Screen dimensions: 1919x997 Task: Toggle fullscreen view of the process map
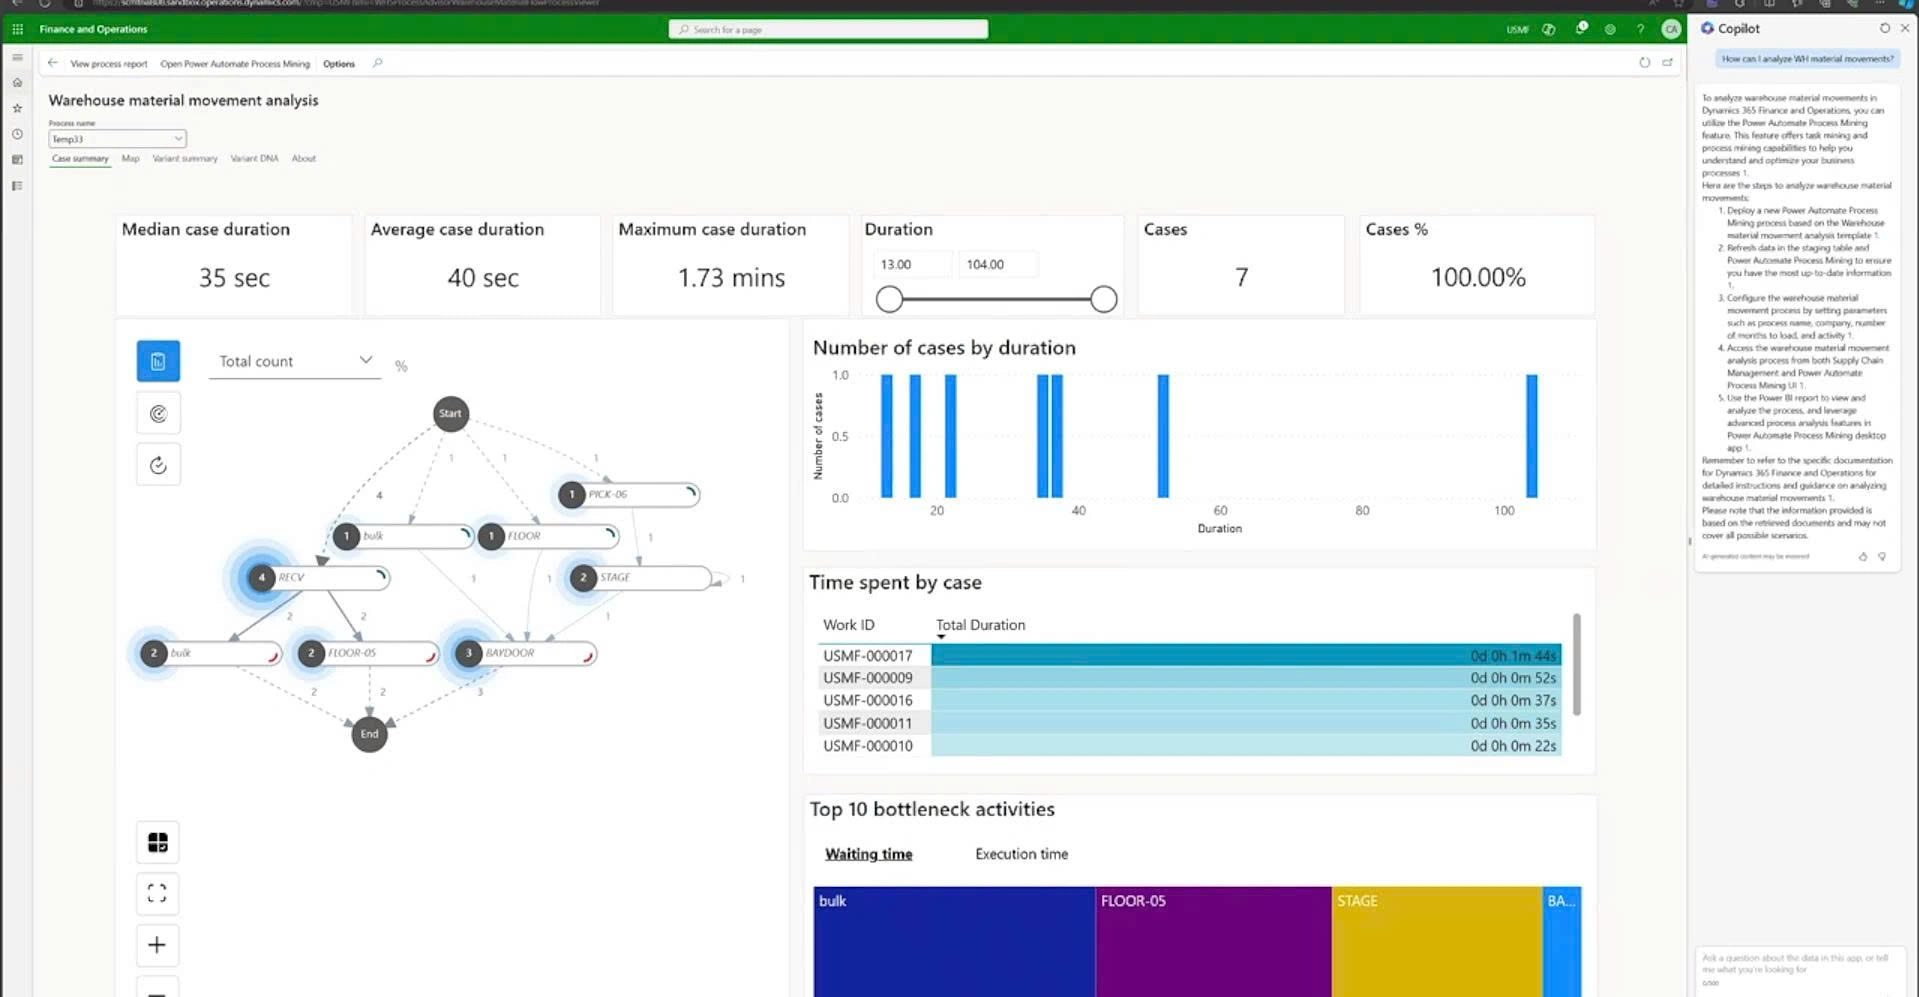157,893
